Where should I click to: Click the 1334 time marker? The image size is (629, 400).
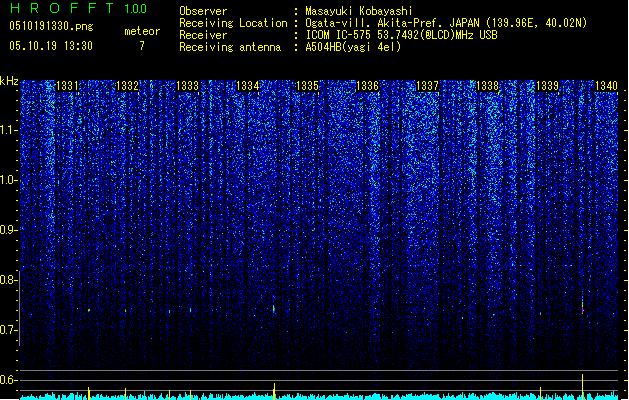248,86
